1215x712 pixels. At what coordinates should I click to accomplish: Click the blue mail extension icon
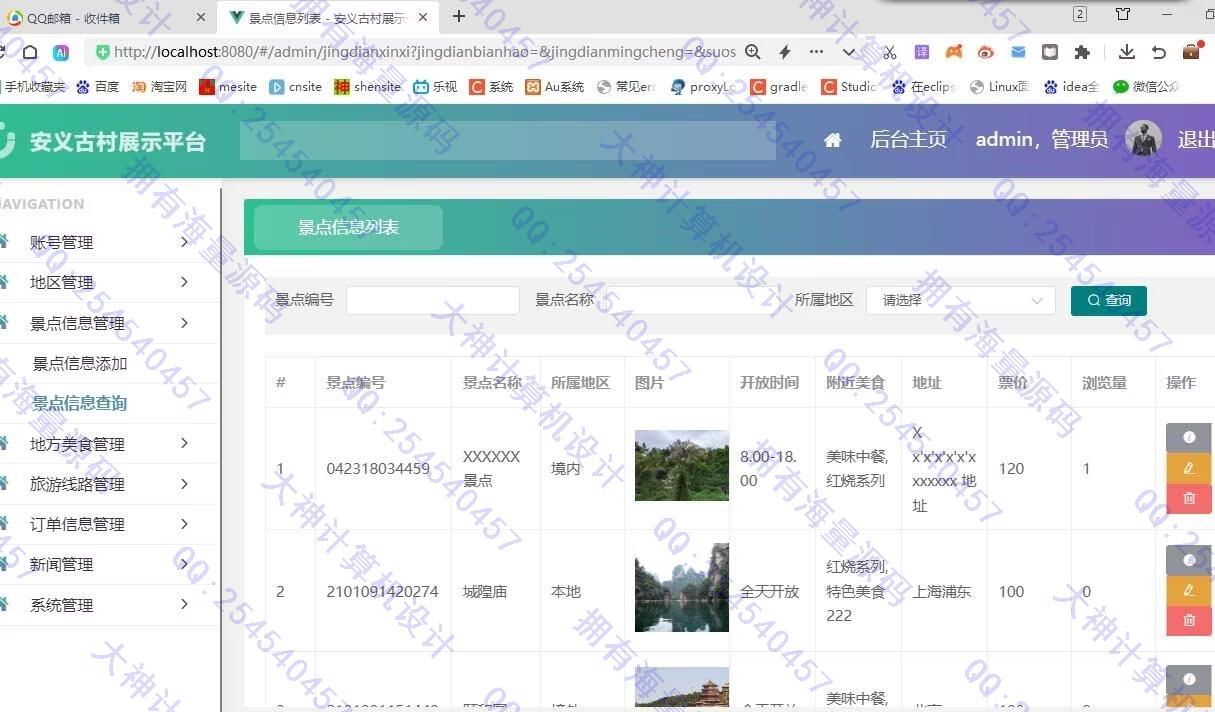click(x=1018, y=52)
